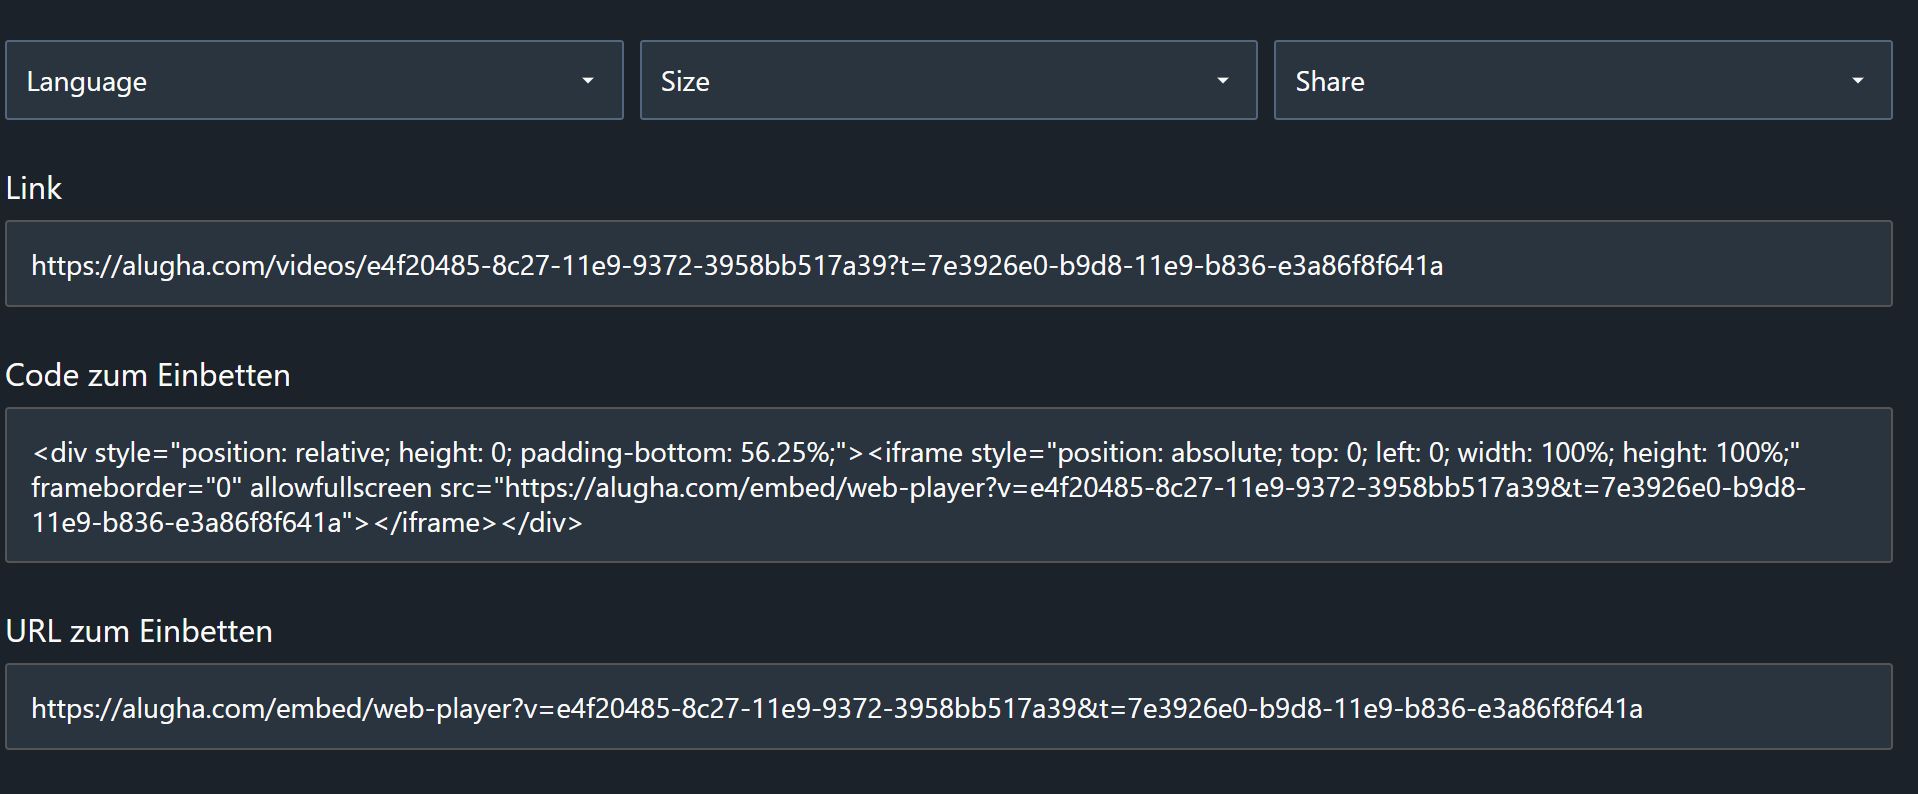Viewport: 1918px width, 794px height.
Task: Click the Share dropdown arrow icon
Action: 1857,81
